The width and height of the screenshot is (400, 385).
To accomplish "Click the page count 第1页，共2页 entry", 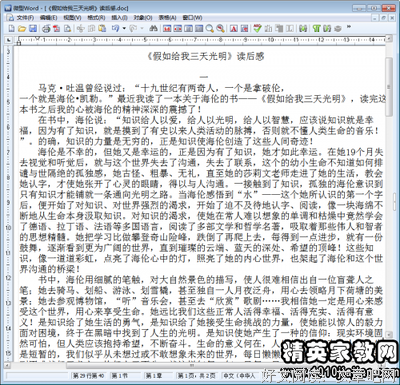I will (x=196, y=376).
